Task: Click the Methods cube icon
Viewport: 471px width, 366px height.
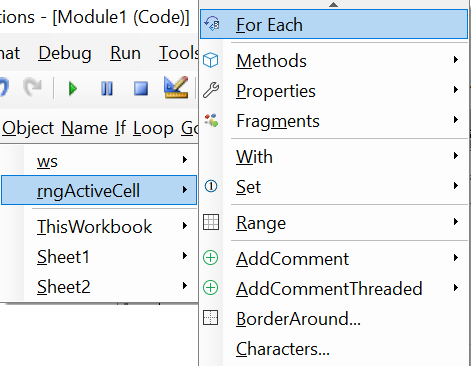Action: coord(211,60)
